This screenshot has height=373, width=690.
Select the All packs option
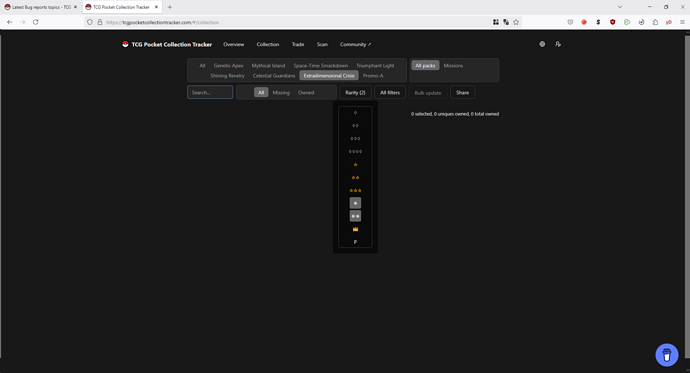point(425,66)
